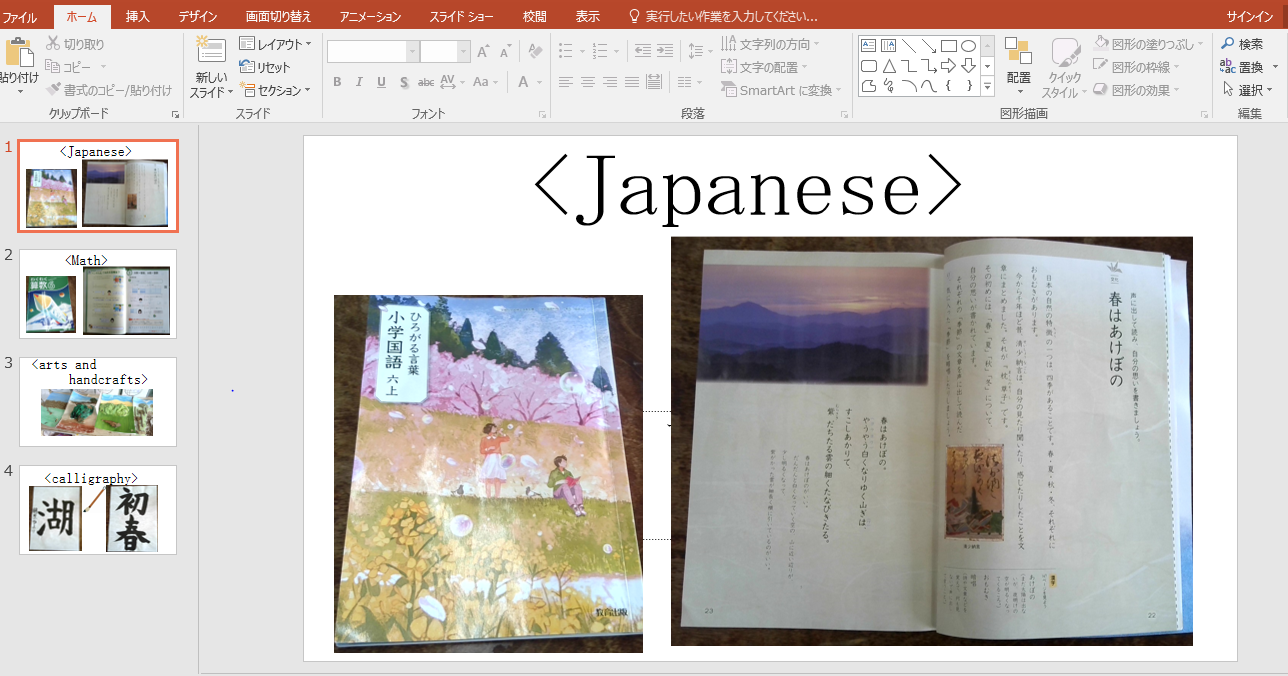1288x676 pixels.
Task: Select the vertical text box shape
Action: [x=888, y=45]
